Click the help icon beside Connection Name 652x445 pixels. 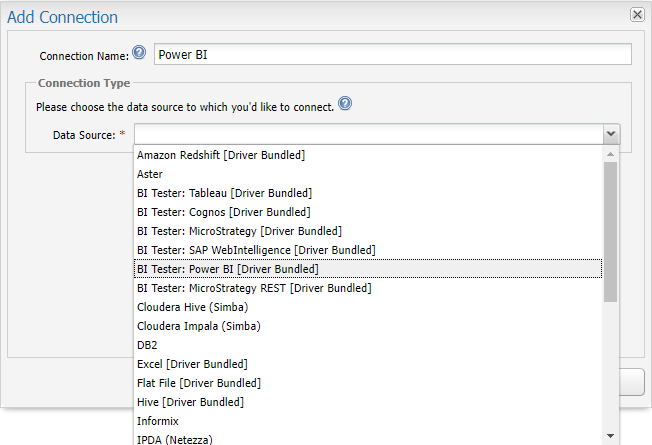click(139, 52)
